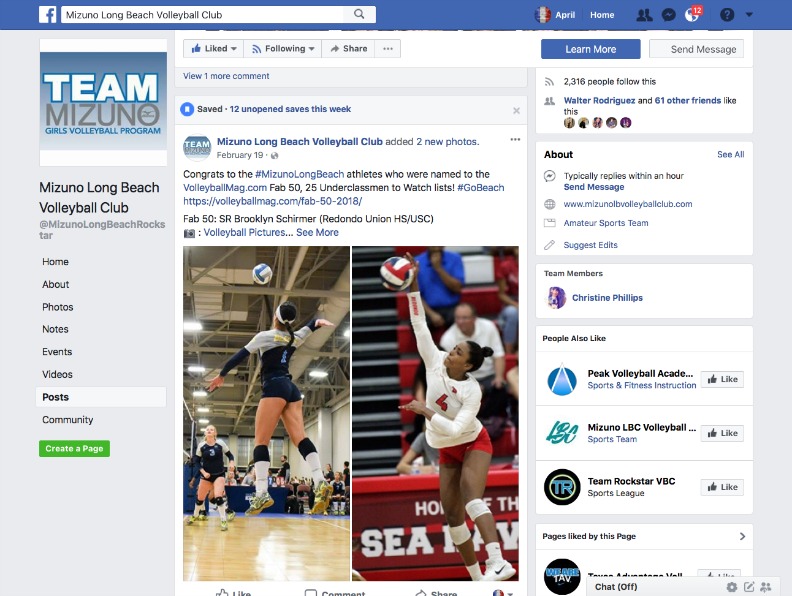Click the Share page button
The image size is (792, 596).
point(349,48)
